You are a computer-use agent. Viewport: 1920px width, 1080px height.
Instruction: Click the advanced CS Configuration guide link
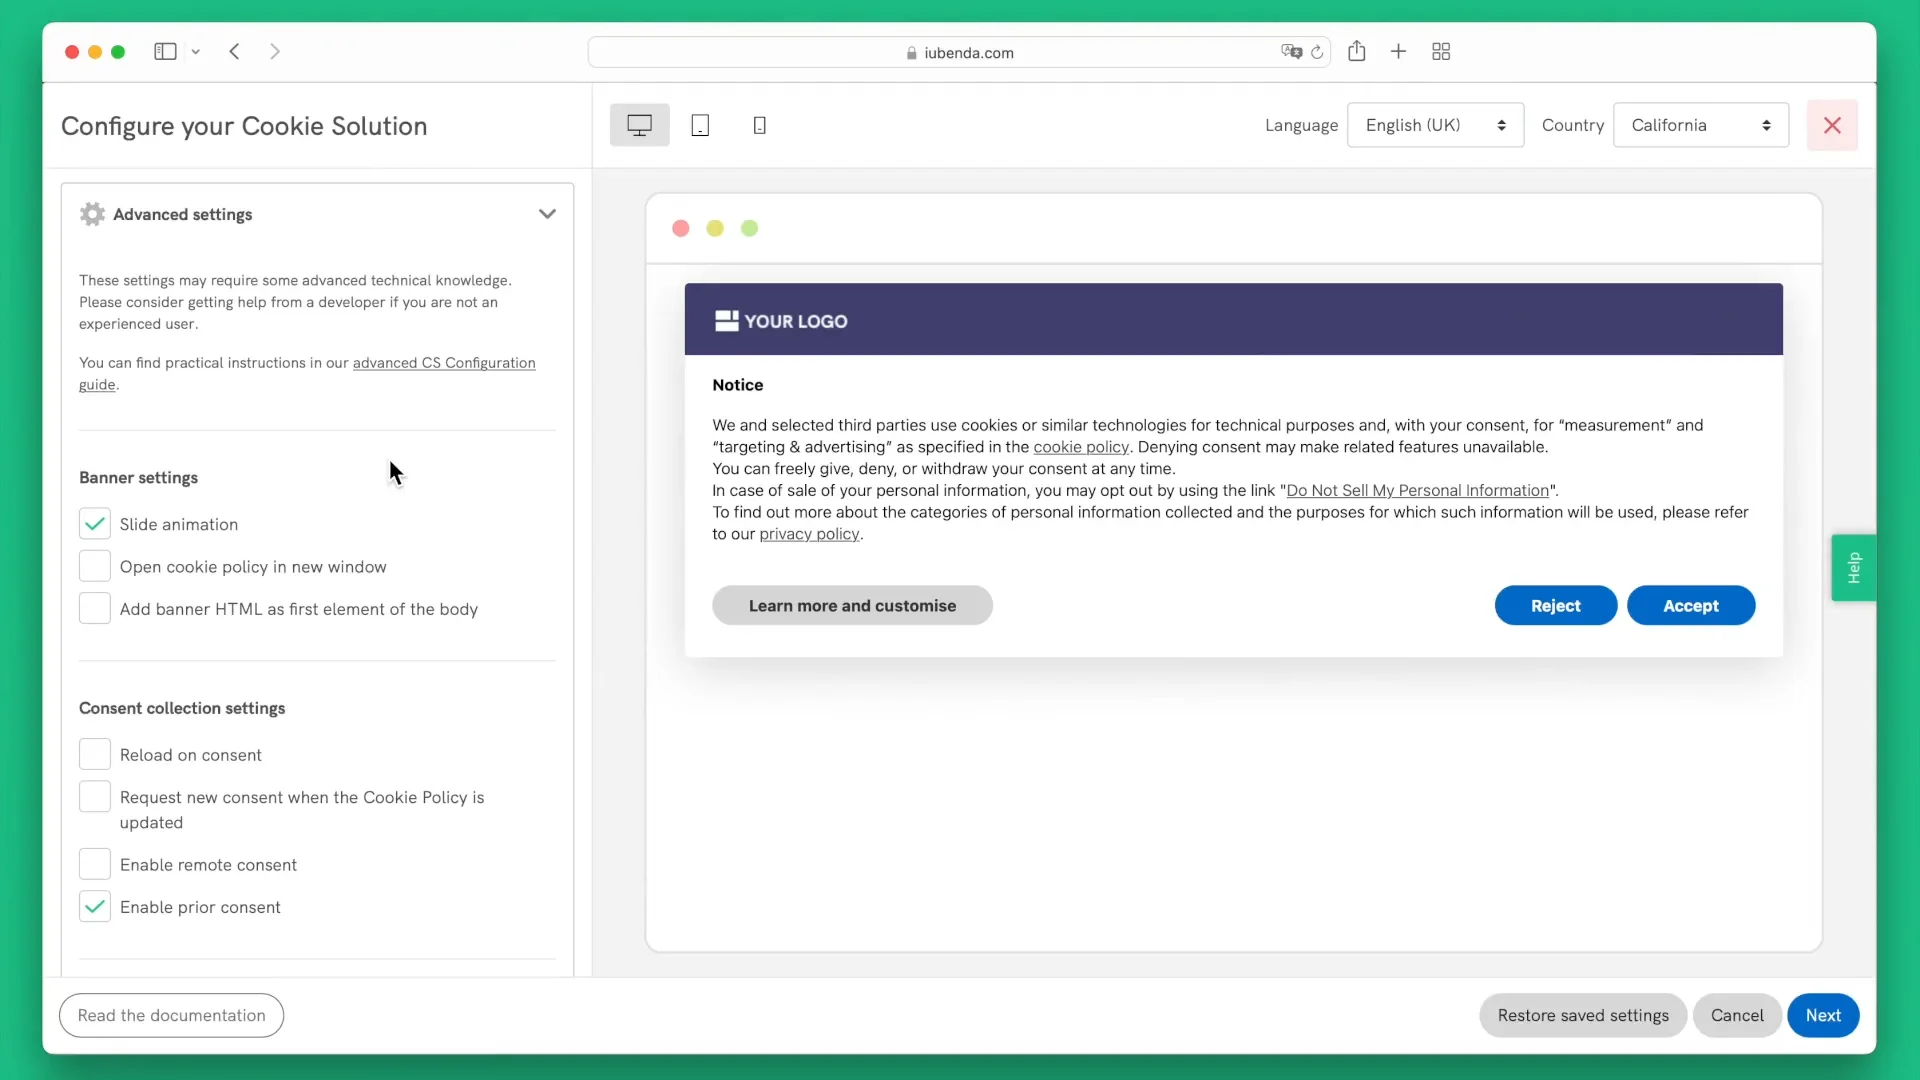[x=306, y=373]
